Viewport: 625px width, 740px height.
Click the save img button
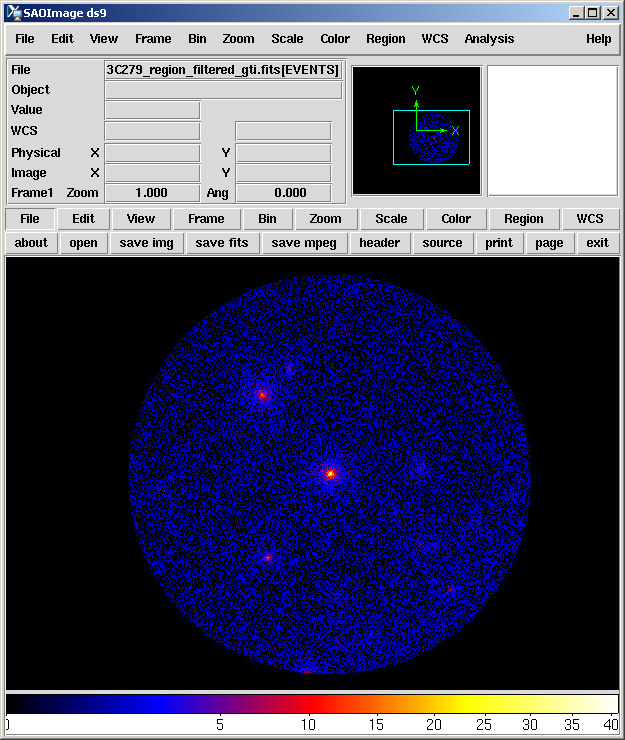(146, 243)
